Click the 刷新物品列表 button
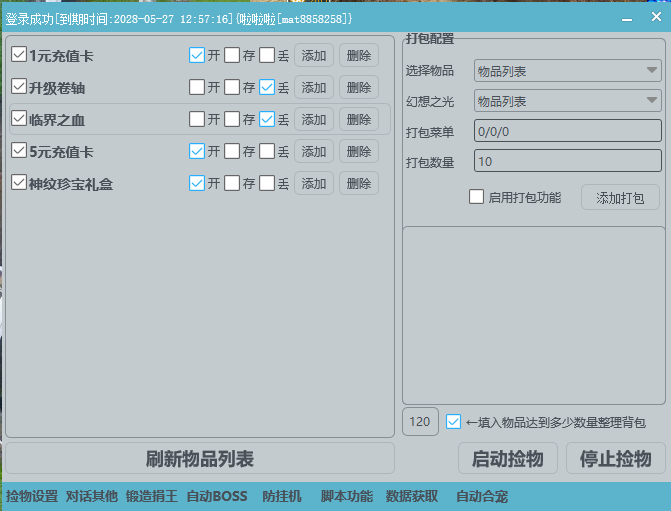Screen dimensions: 671x511 click(x=200, y=459)
